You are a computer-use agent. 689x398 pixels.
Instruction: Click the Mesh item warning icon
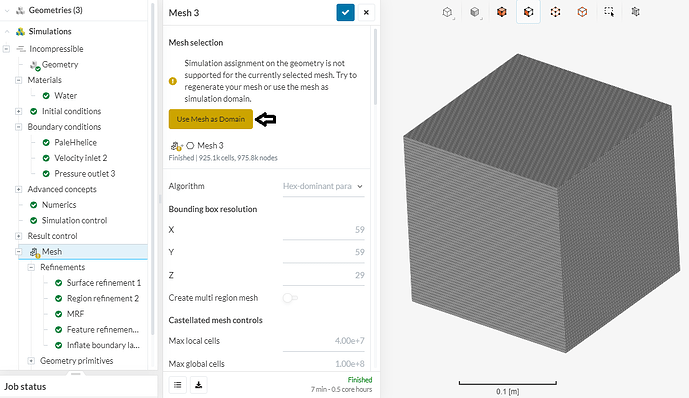pos(38,256)
